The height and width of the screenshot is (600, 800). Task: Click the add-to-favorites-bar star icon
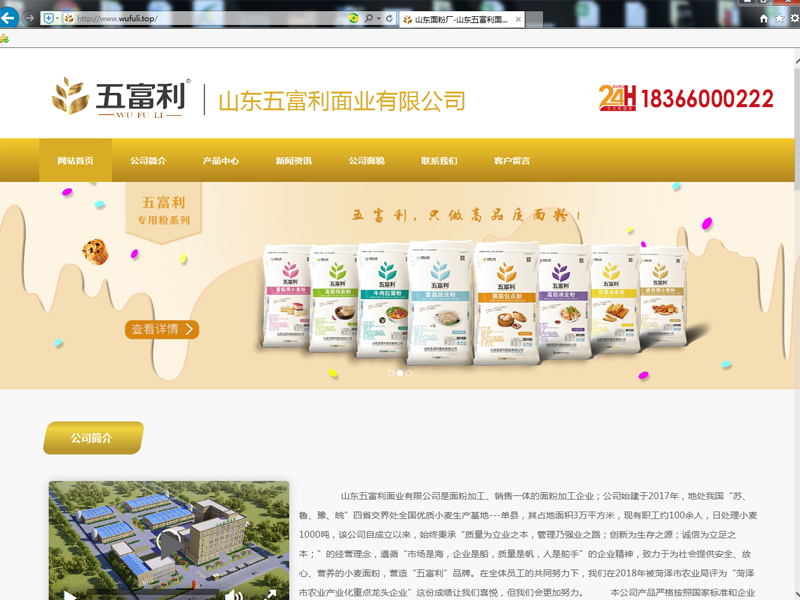(x=4, y=39)
